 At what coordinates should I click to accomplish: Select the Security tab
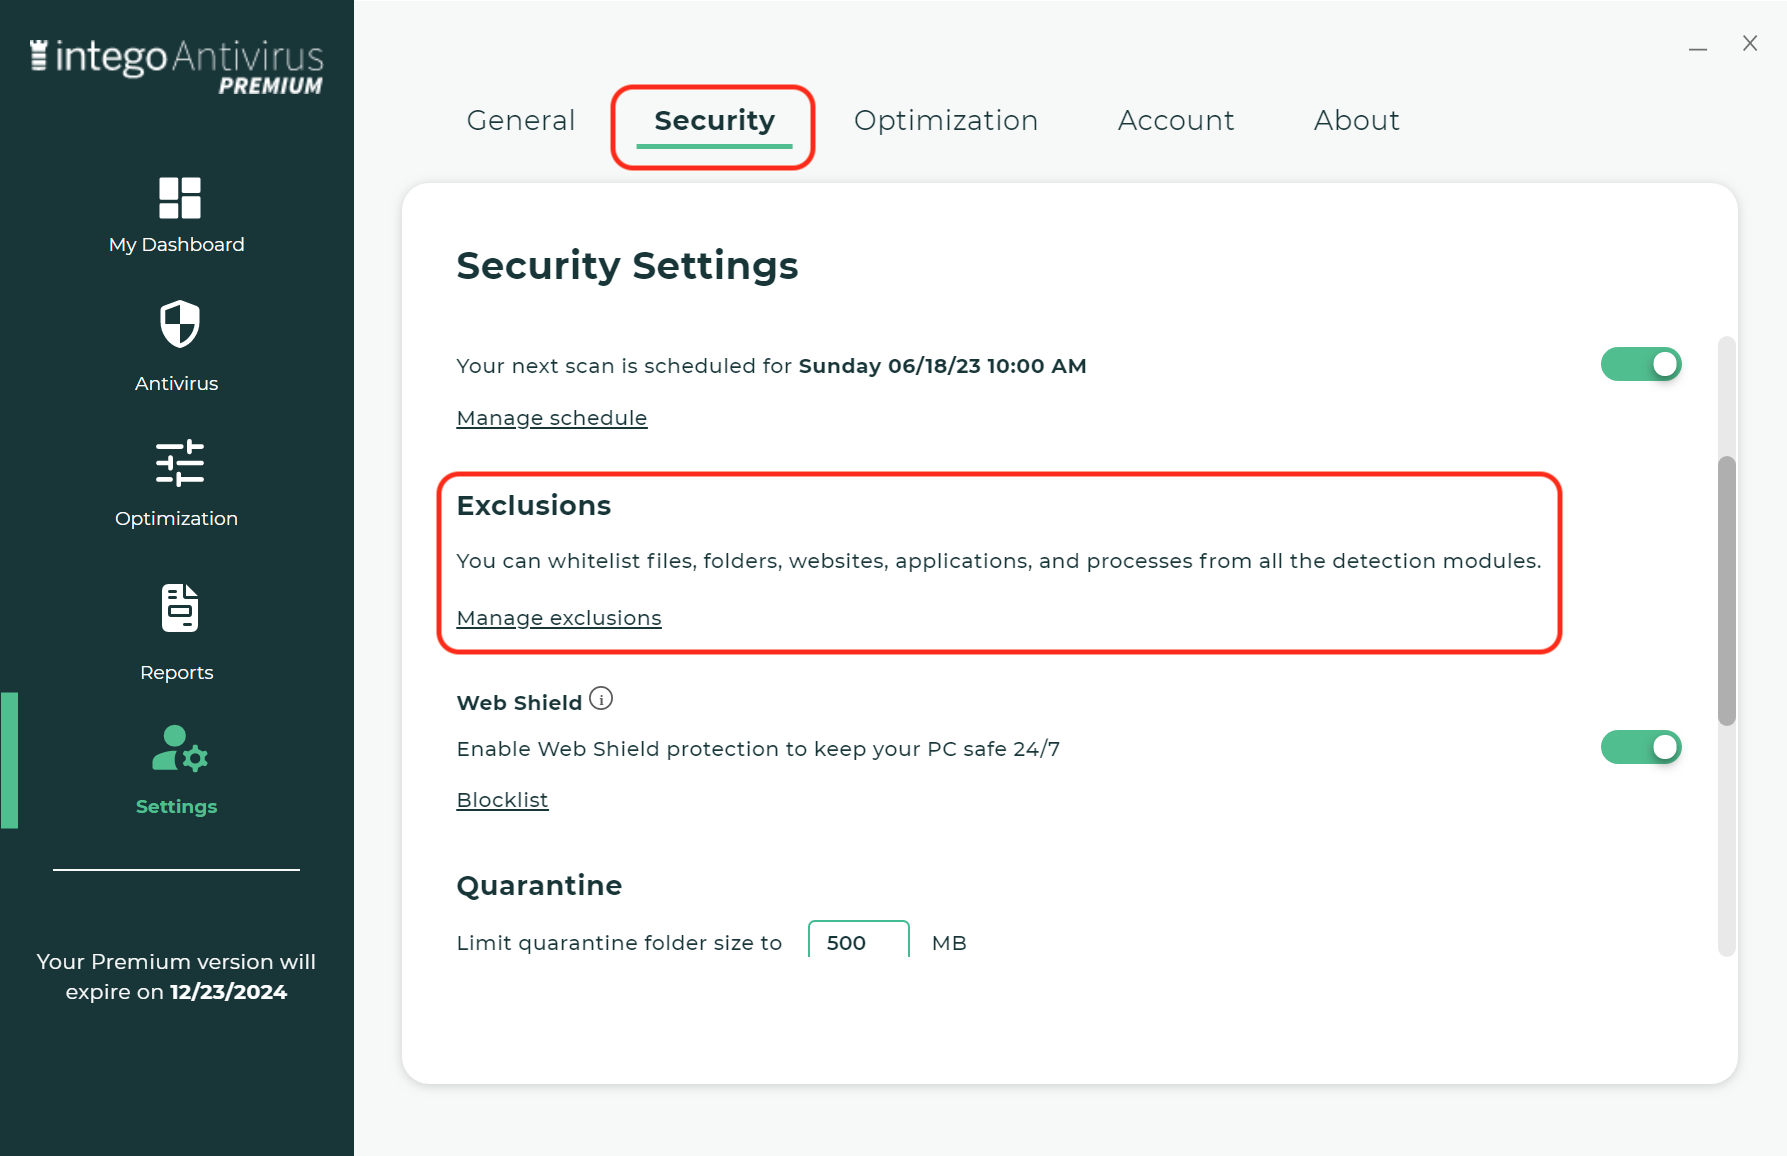[714, 121]
